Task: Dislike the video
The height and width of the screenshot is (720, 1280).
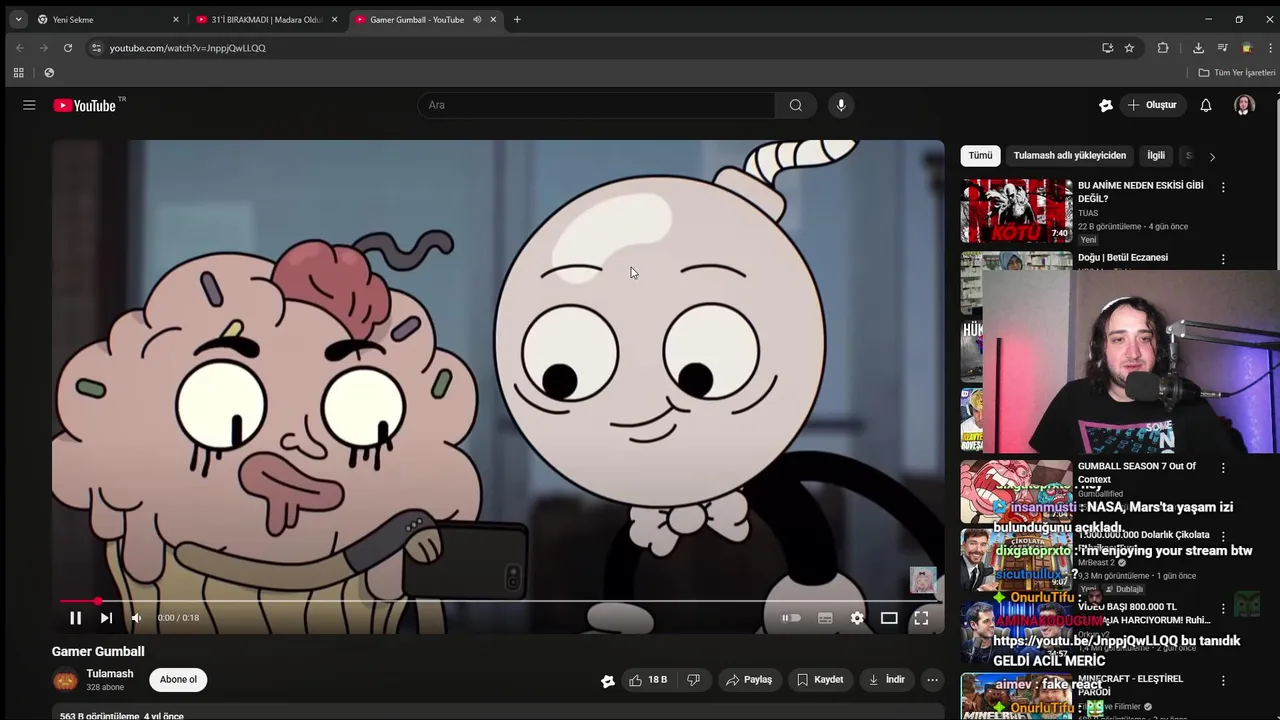Action: (693, 680)
